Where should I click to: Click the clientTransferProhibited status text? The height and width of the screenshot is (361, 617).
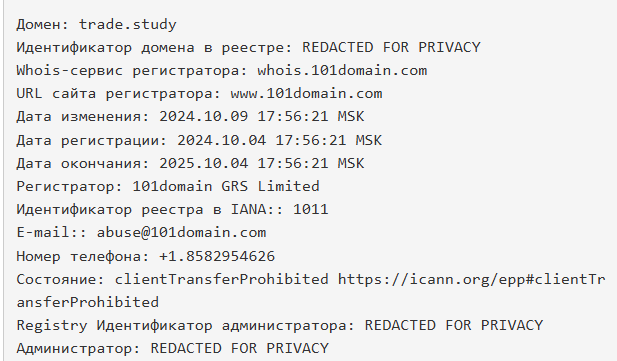[222, 280]
